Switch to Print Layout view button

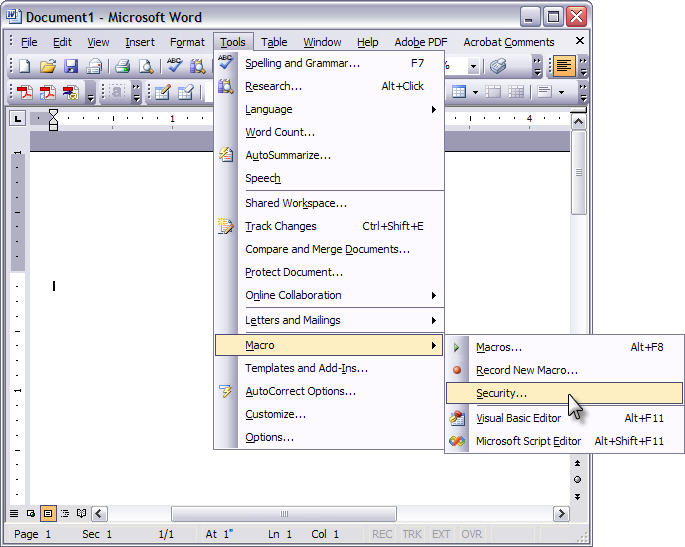pyautogui.click(x=47, y=513)
